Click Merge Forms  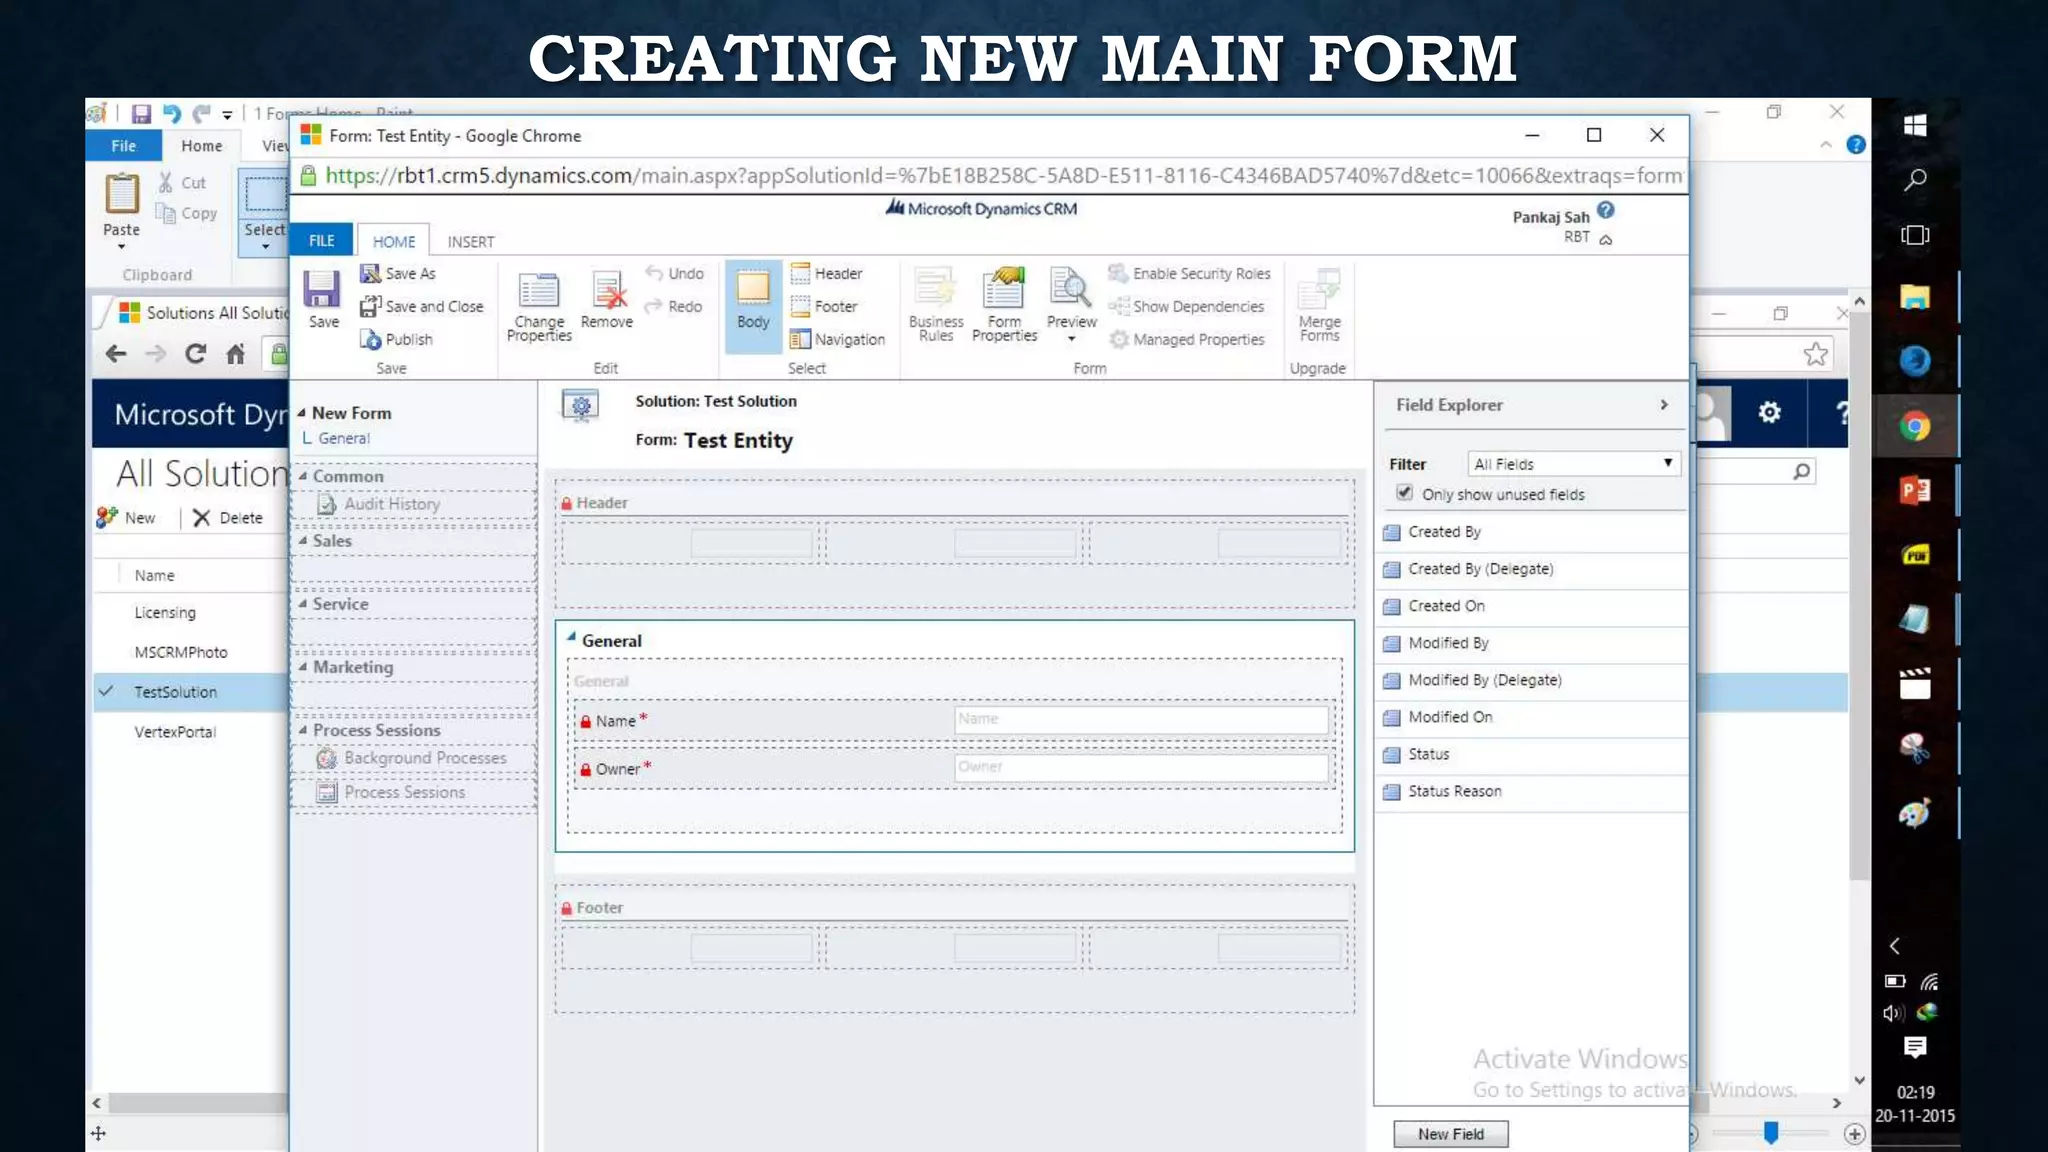coord(1319,306)
